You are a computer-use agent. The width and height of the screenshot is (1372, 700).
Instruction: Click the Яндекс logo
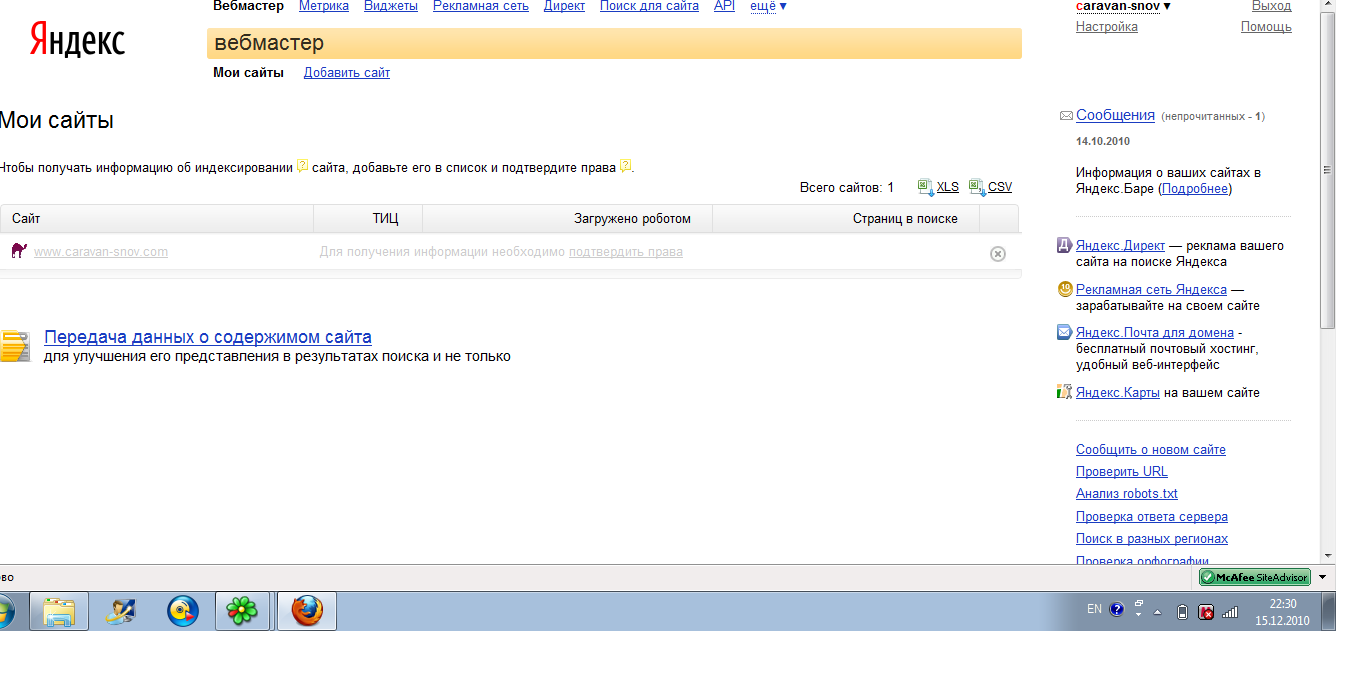pyautogui.click(x=77, y=39)
